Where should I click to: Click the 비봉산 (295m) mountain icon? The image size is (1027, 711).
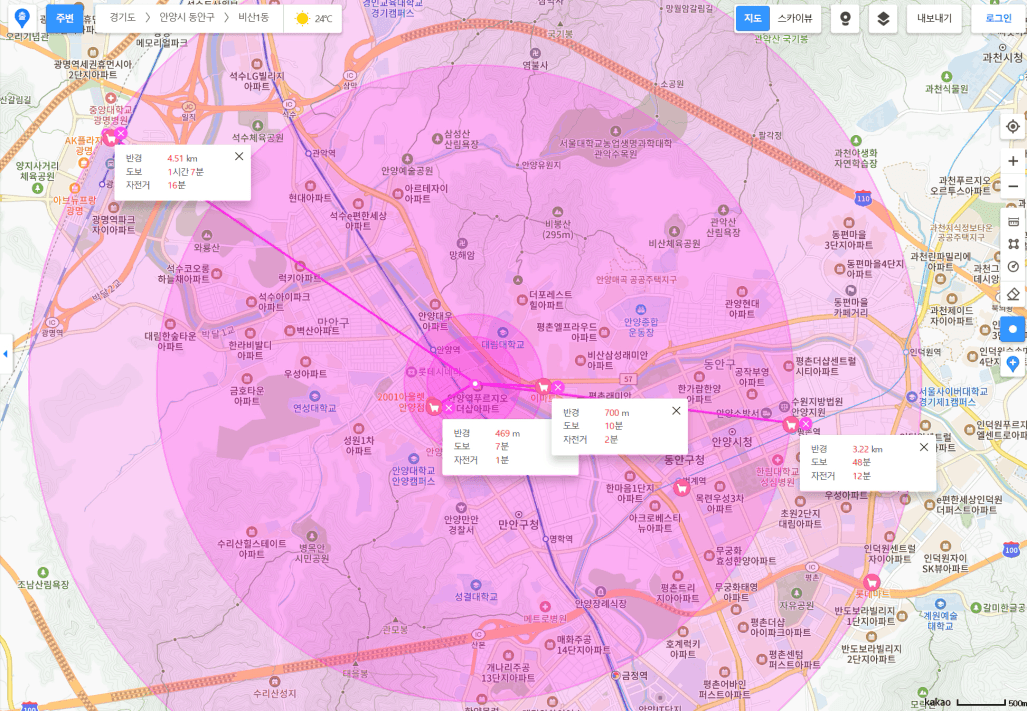(557, 211)
